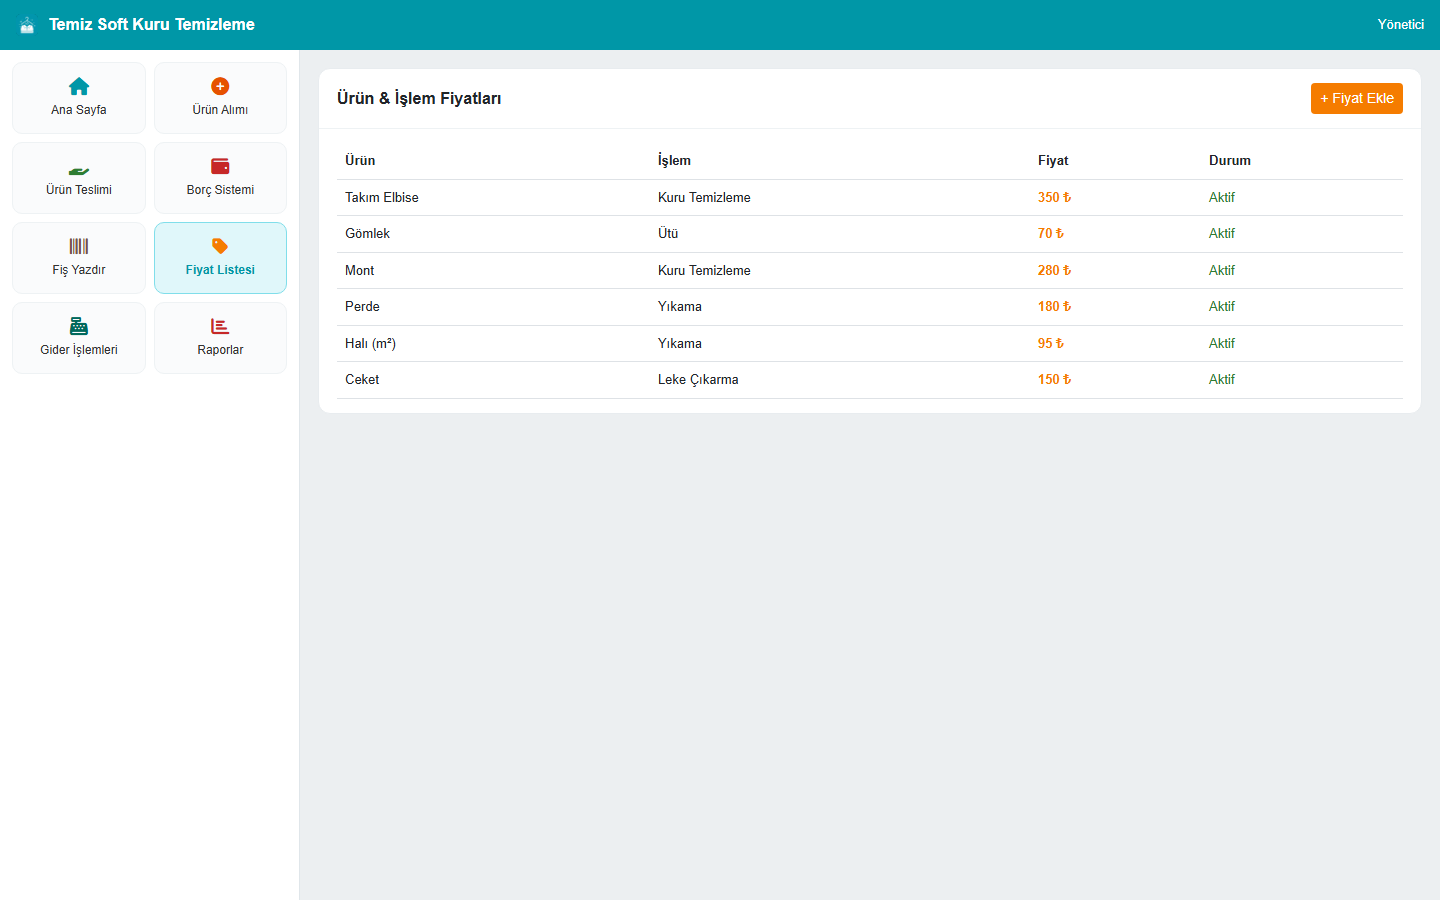Click the app logo in header
This screenshot has width=1440, height=900.
click(x=27, y=25)
